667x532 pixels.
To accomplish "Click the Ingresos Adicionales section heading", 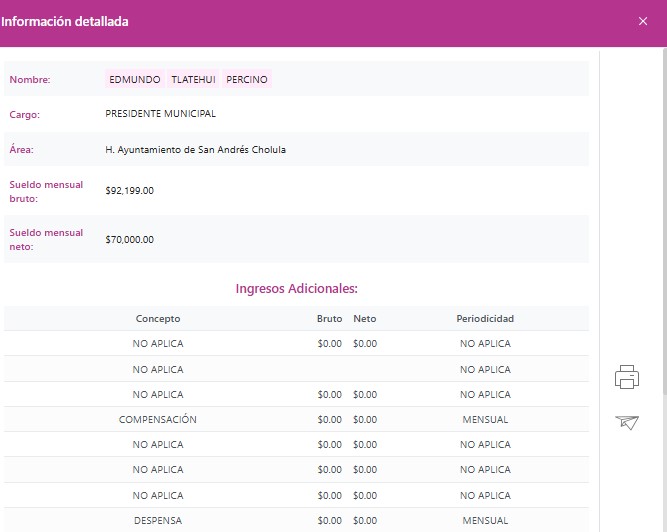I will click(x=296, y=289).
